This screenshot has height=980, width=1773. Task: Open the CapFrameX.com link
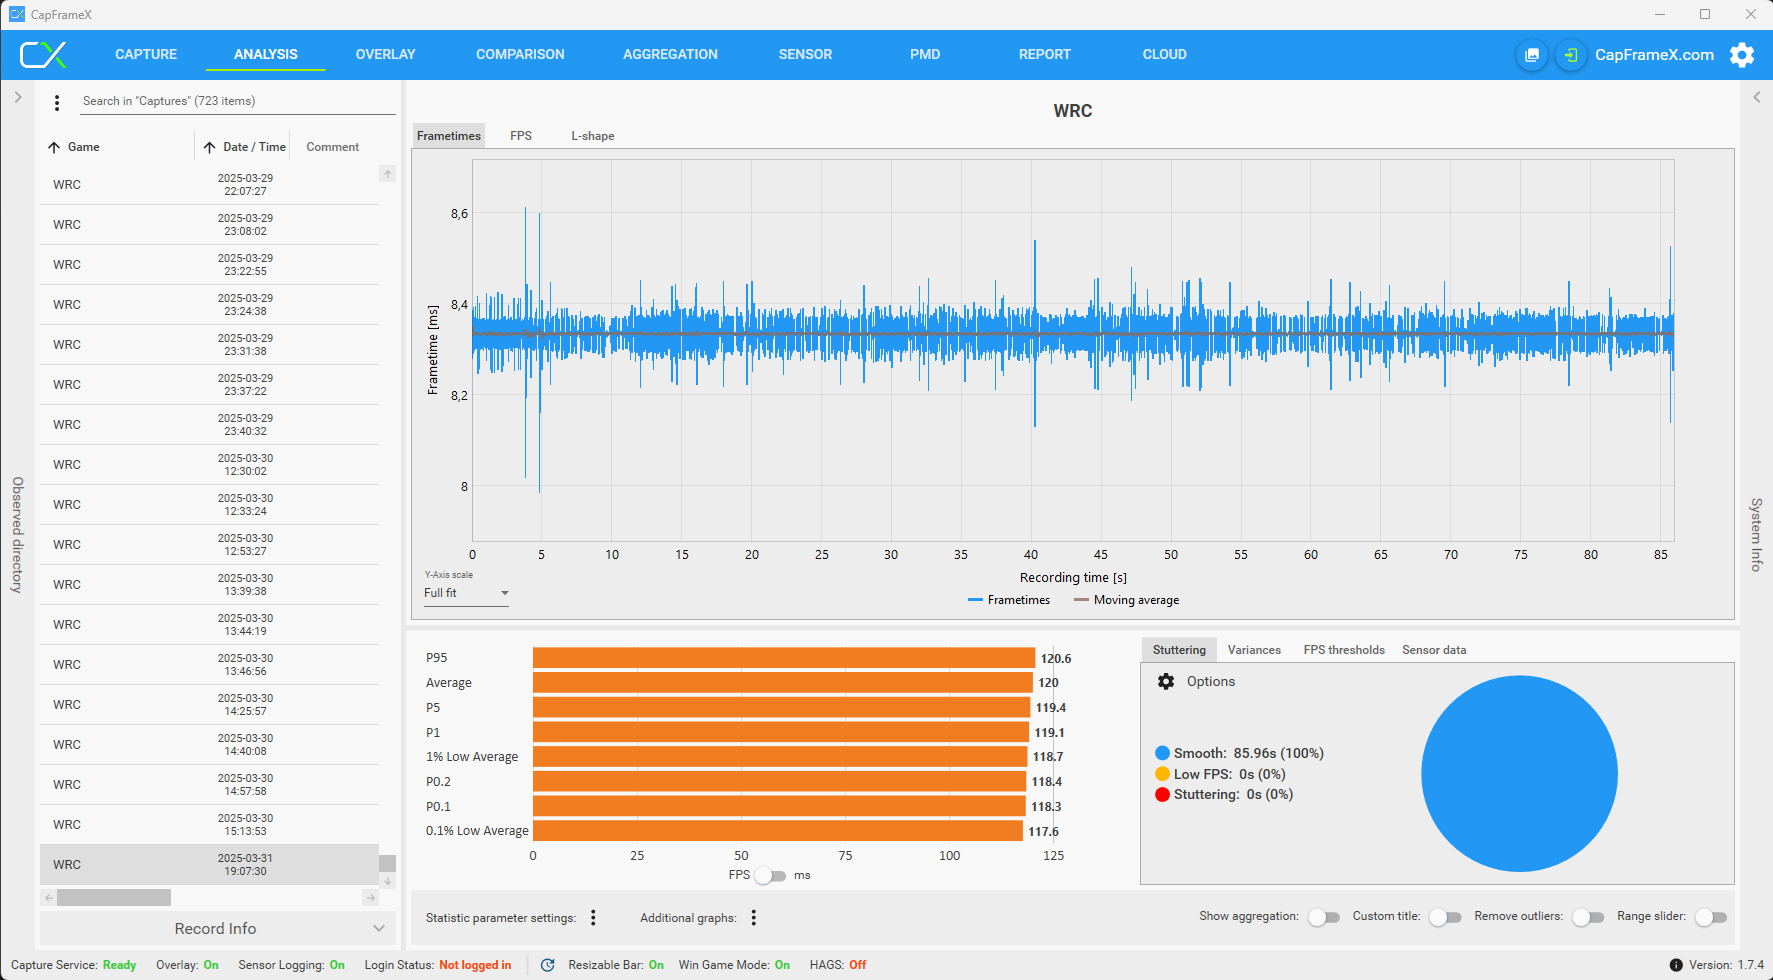pyautogui.click(x=1654, y=55)
